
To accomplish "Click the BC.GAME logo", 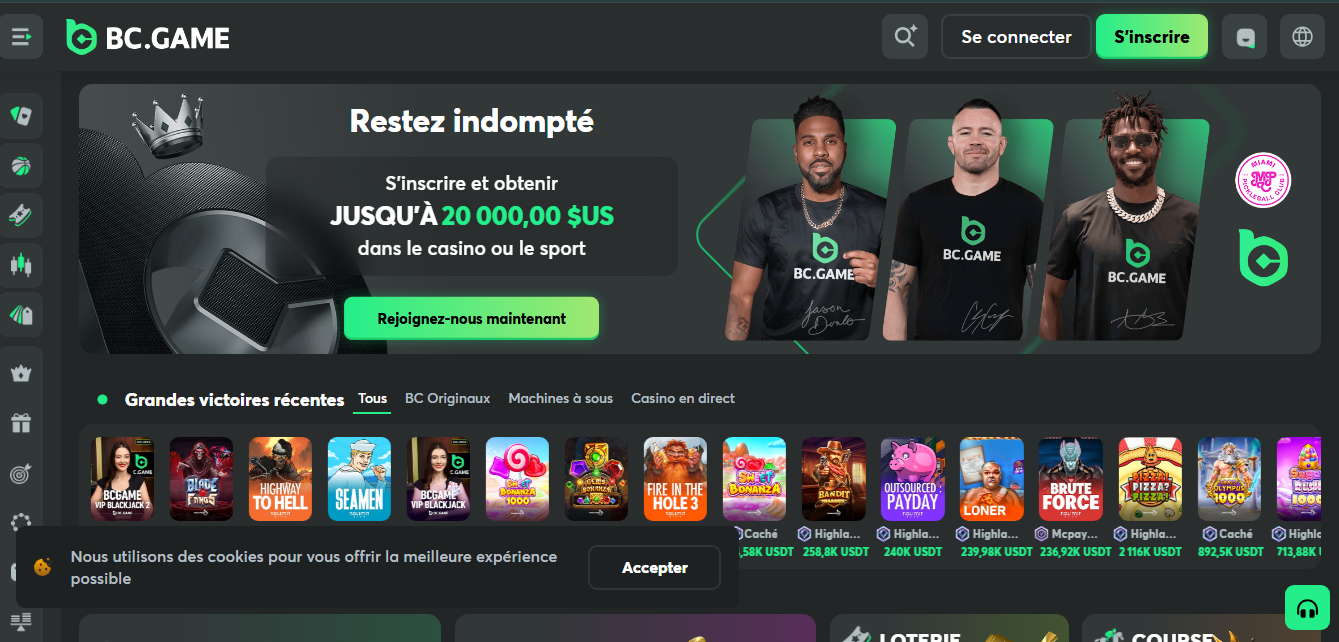I will (148, 38).
